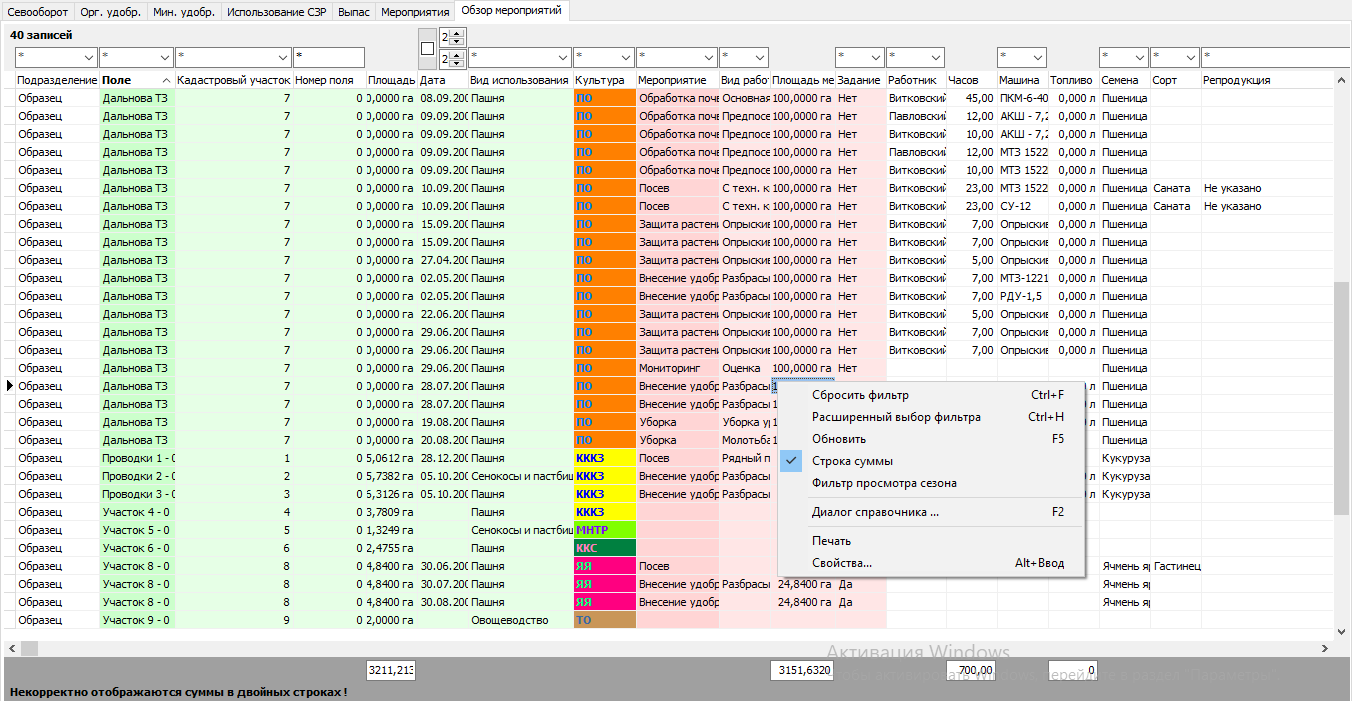The height and width of the screenshot is (701, 1352).
Task: Click the 700,00 hours sum field
Action: pyautogui.click(x=971, y=670)
